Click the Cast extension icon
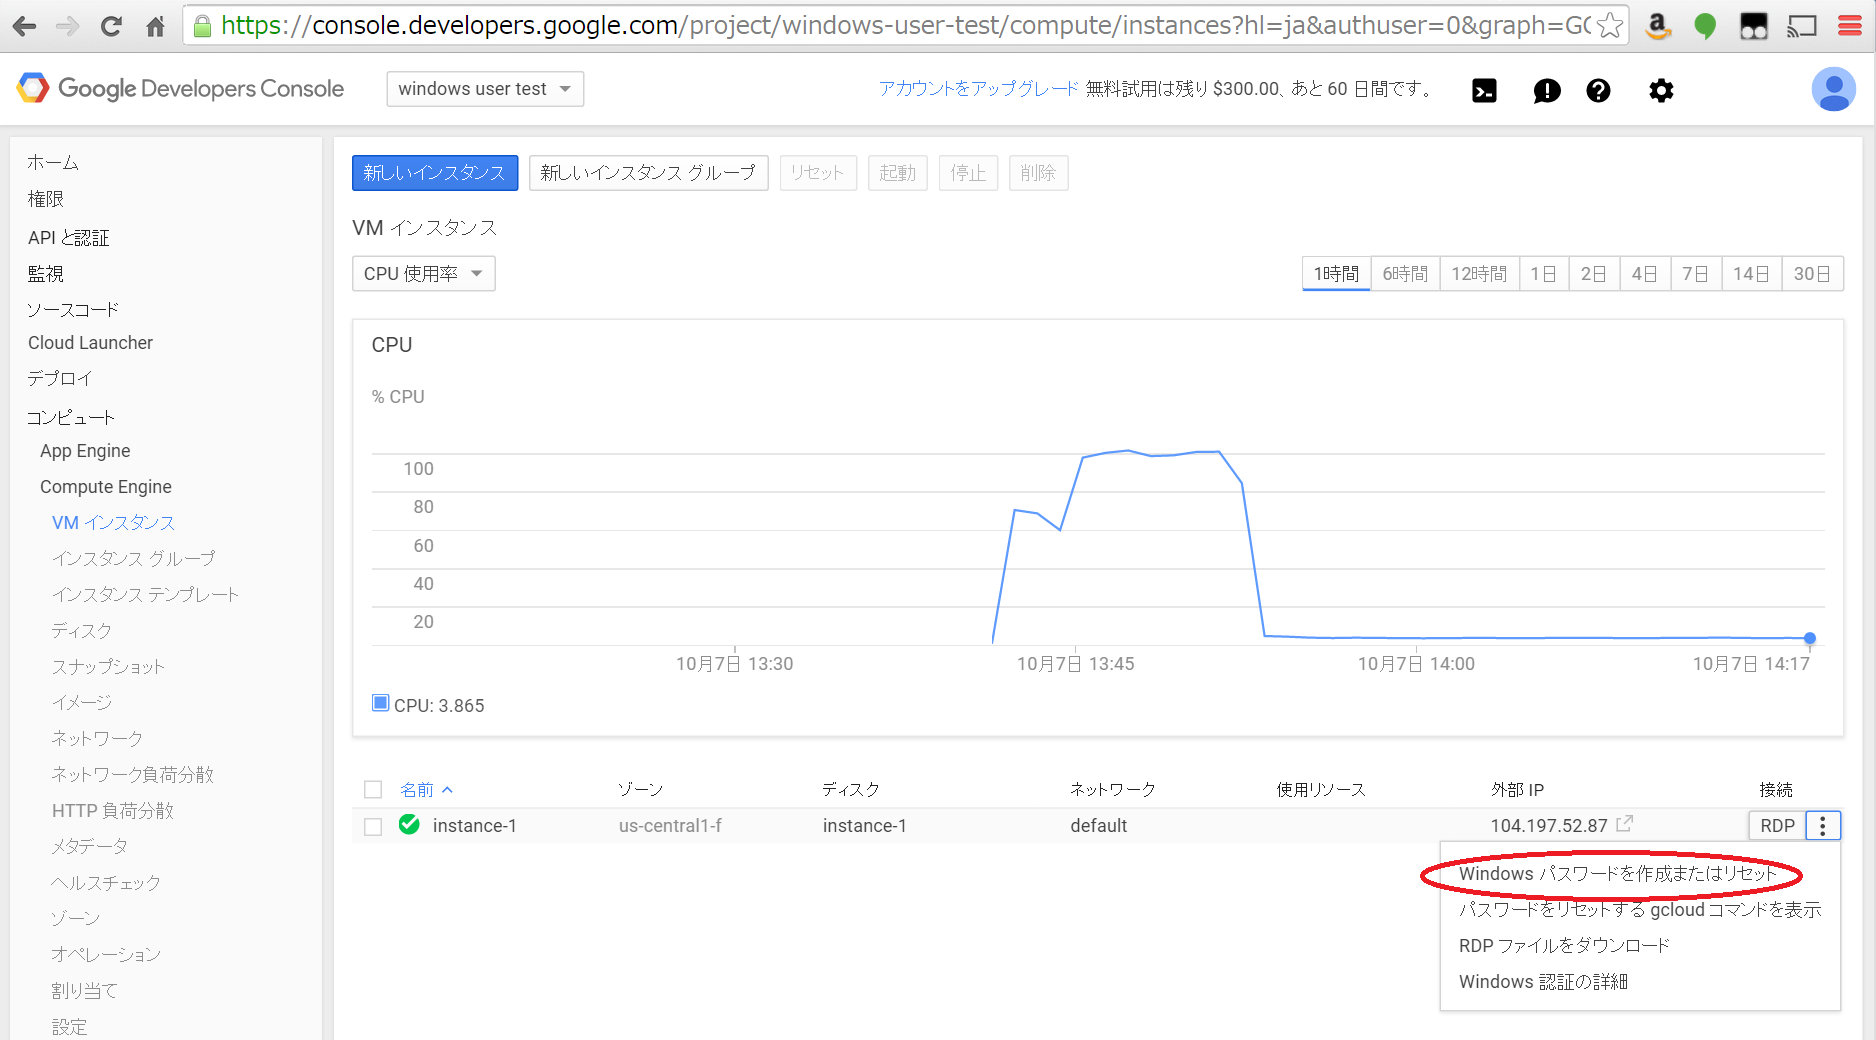 coord(1802,26)
